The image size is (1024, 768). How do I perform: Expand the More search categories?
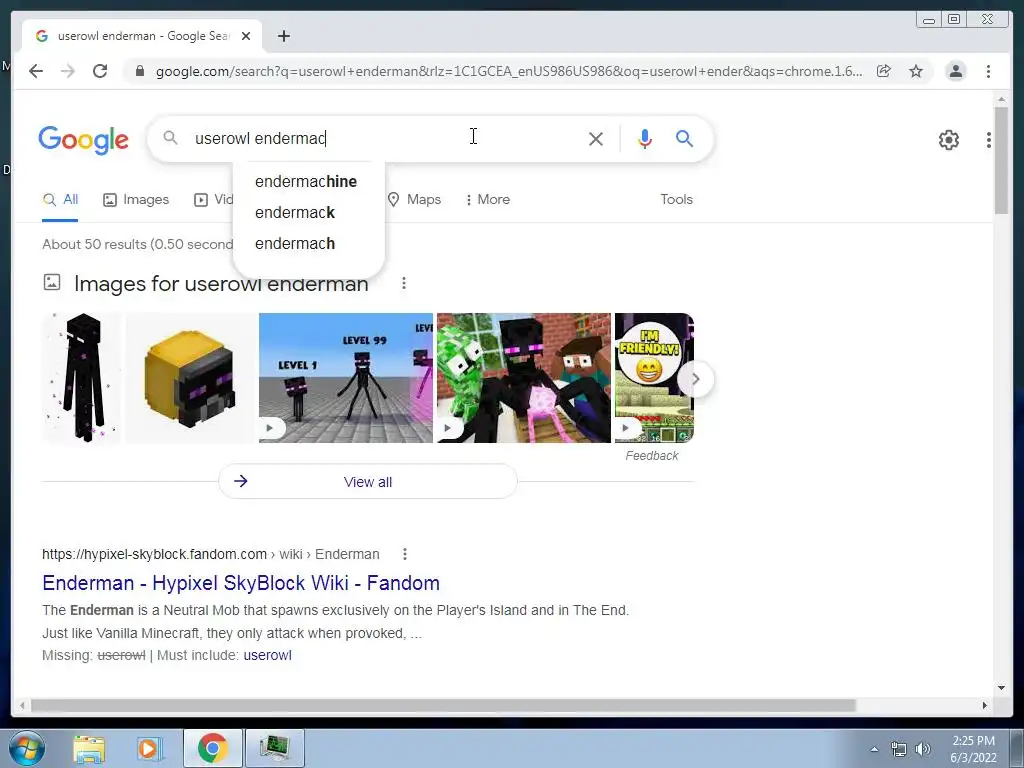pyautogui.click(x=487, y=200)
